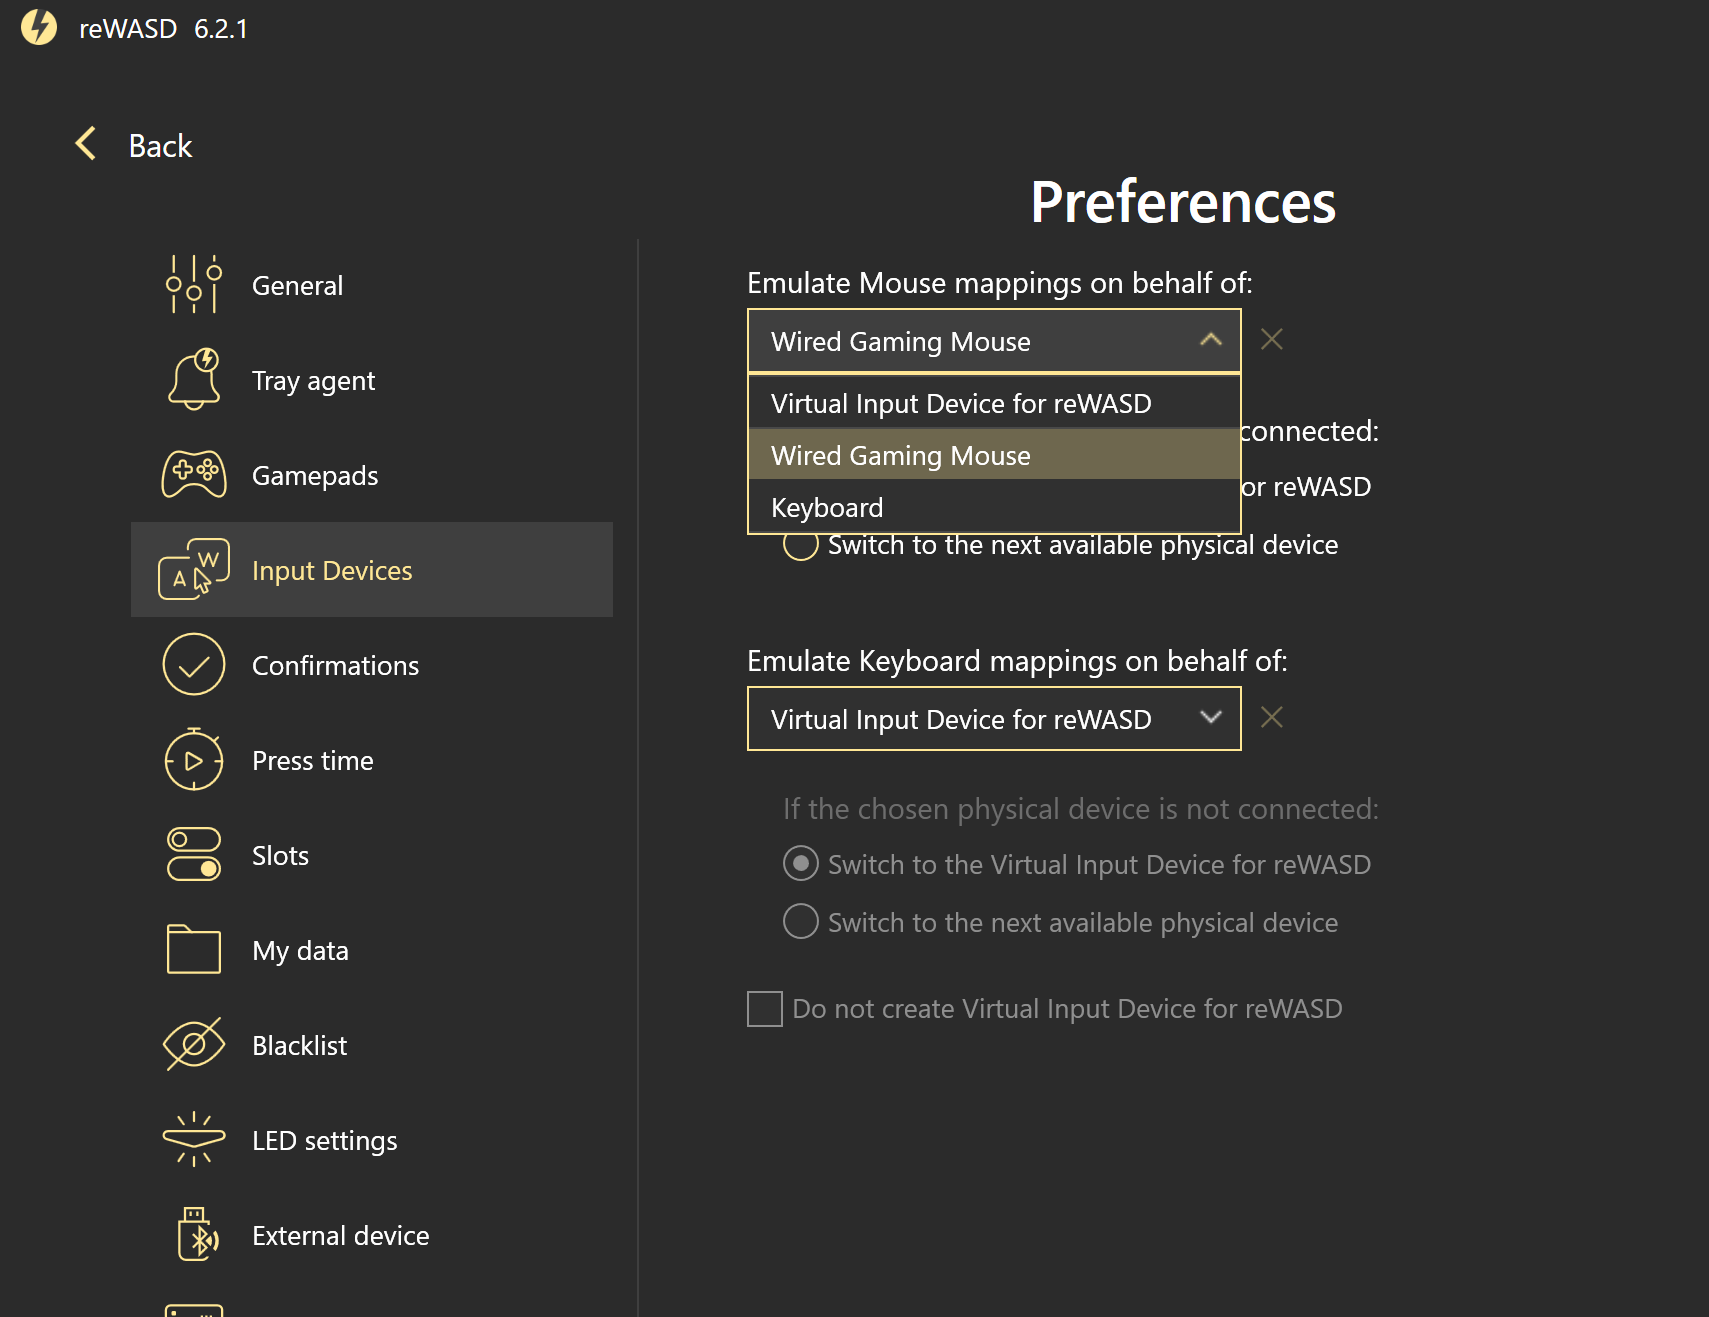1709x1317 pixels.
Task: Select keyboard 'Switch to next available physical device' radio
Action: click(801, 922)
